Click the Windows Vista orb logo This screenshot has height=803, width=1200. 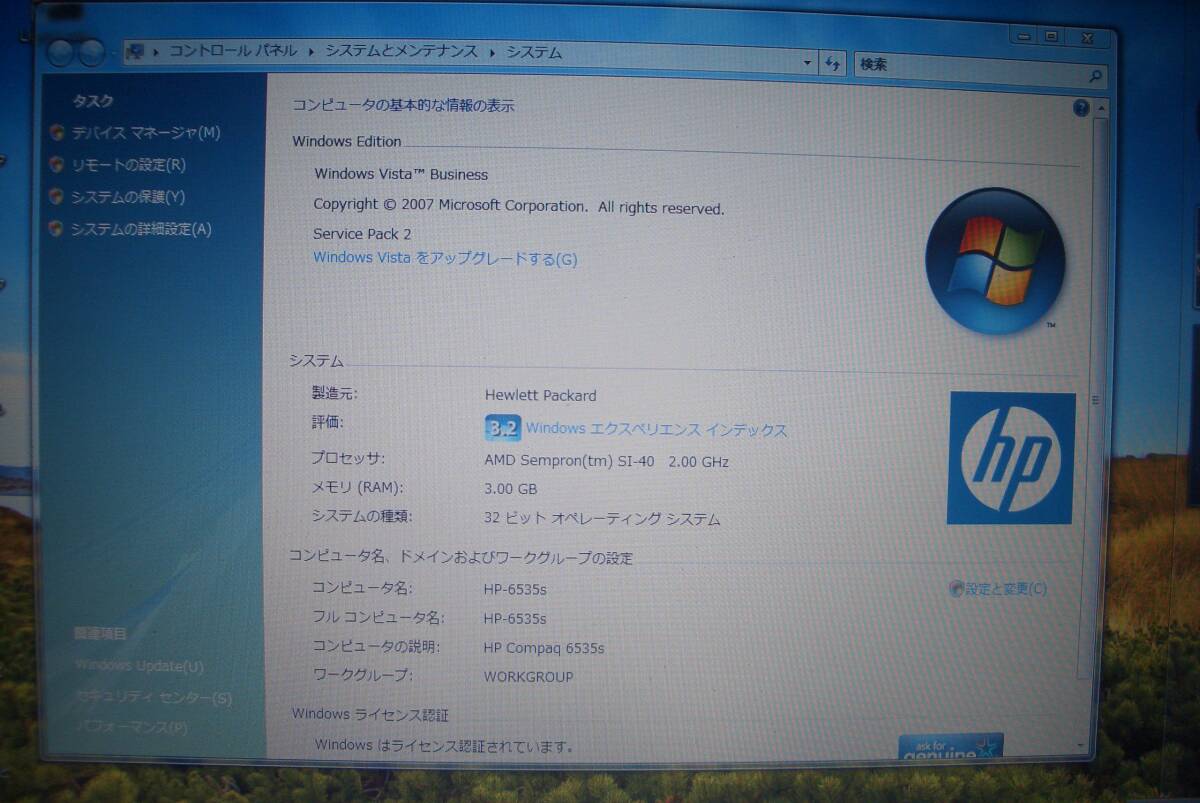click(x=994, y=262)
